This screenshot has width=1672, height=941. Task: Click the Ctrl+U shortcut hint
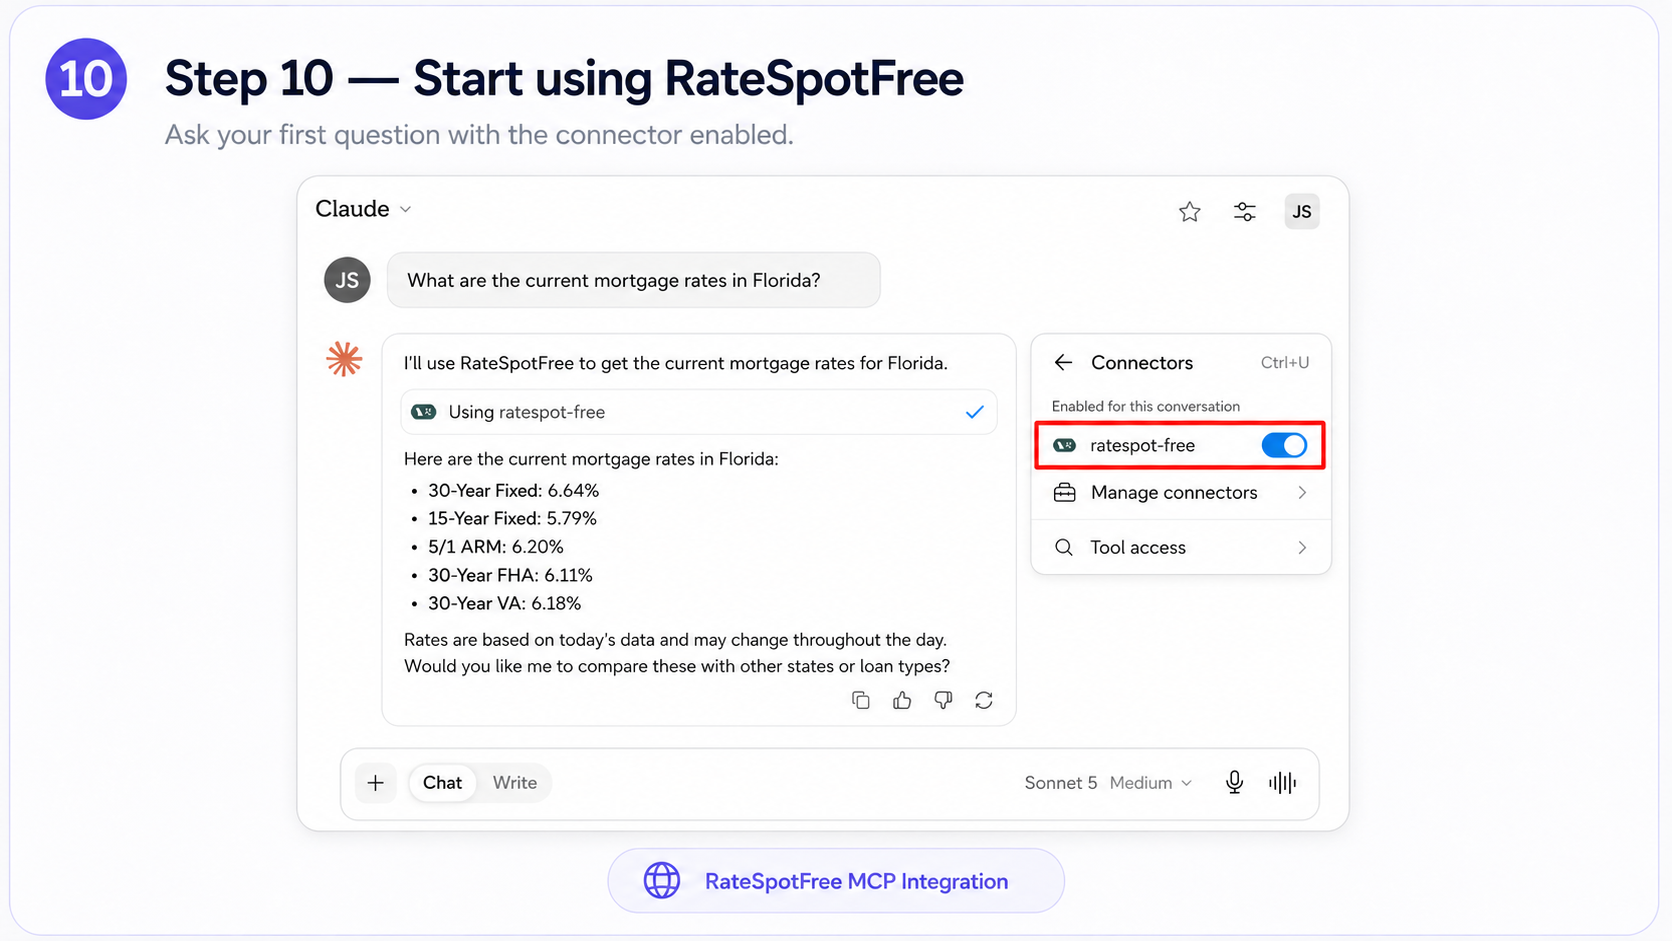point(1285,363)
